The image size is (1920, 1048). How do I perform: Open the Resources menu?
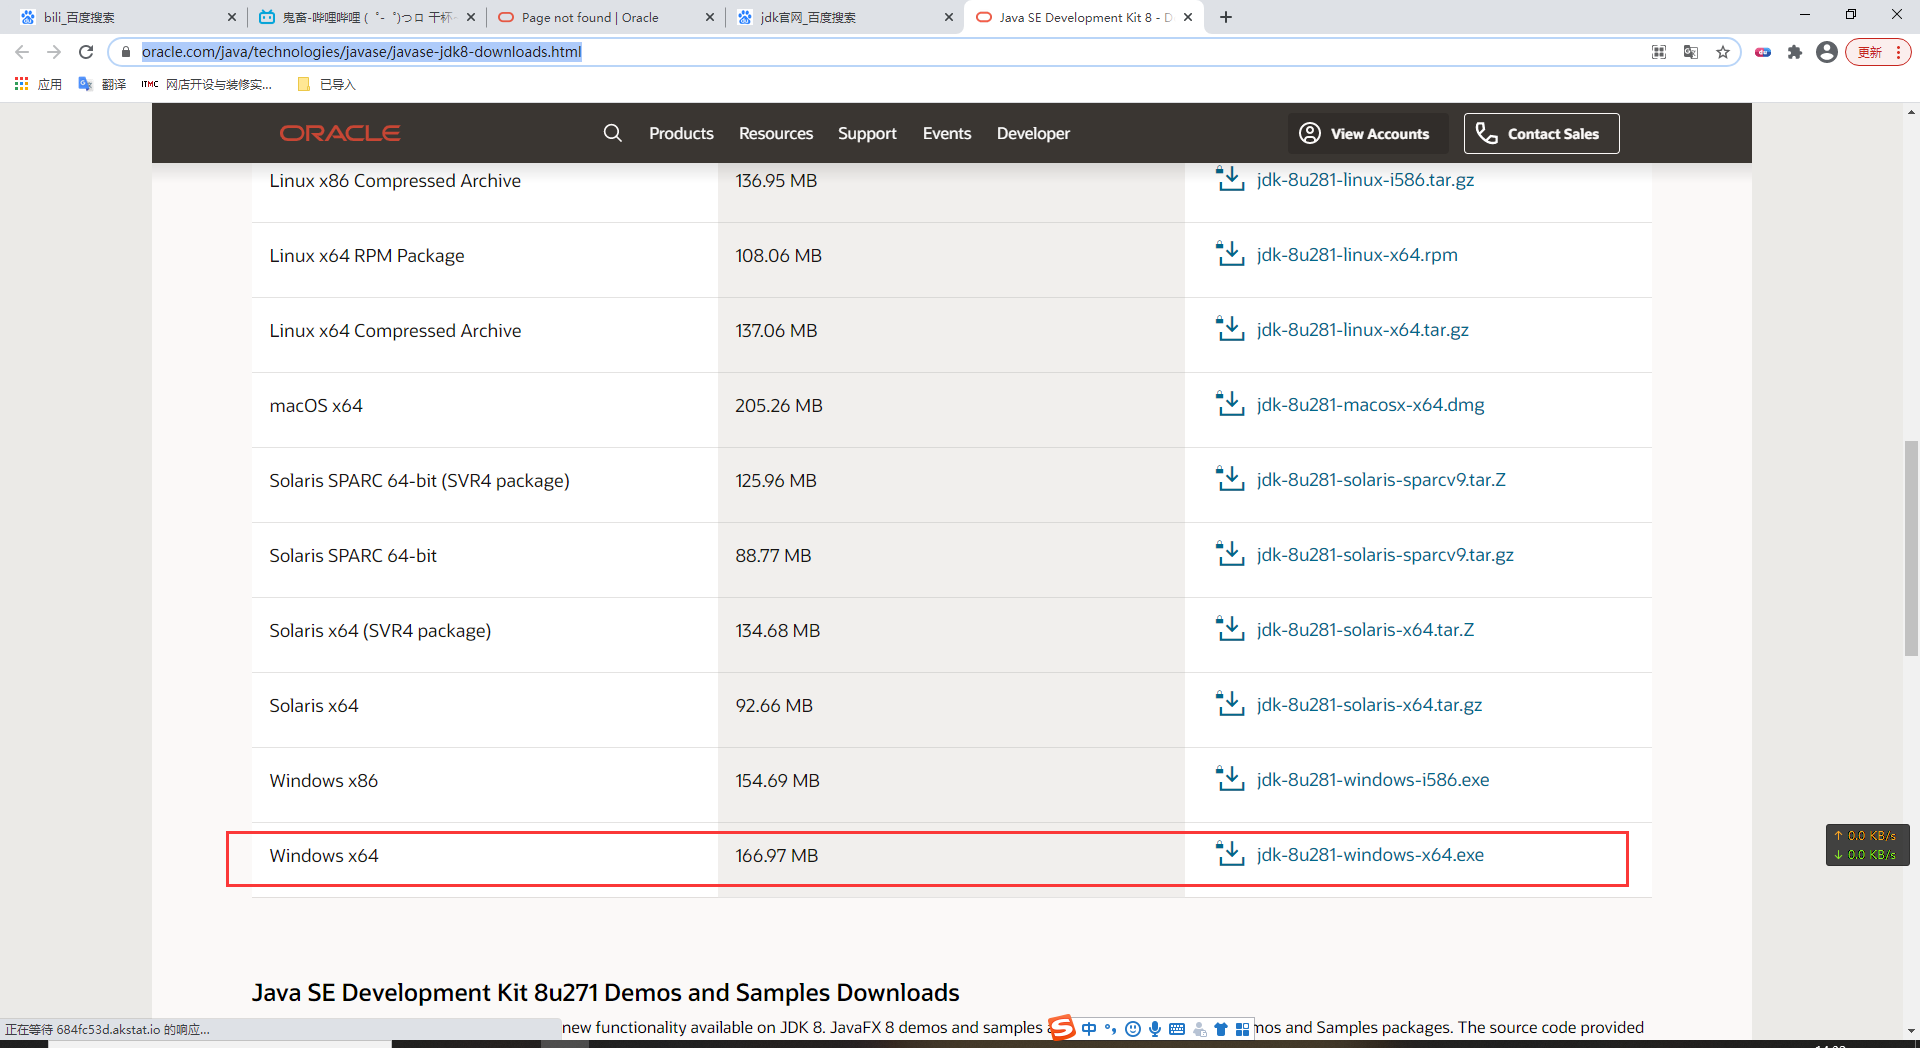(x=776, y=133)
